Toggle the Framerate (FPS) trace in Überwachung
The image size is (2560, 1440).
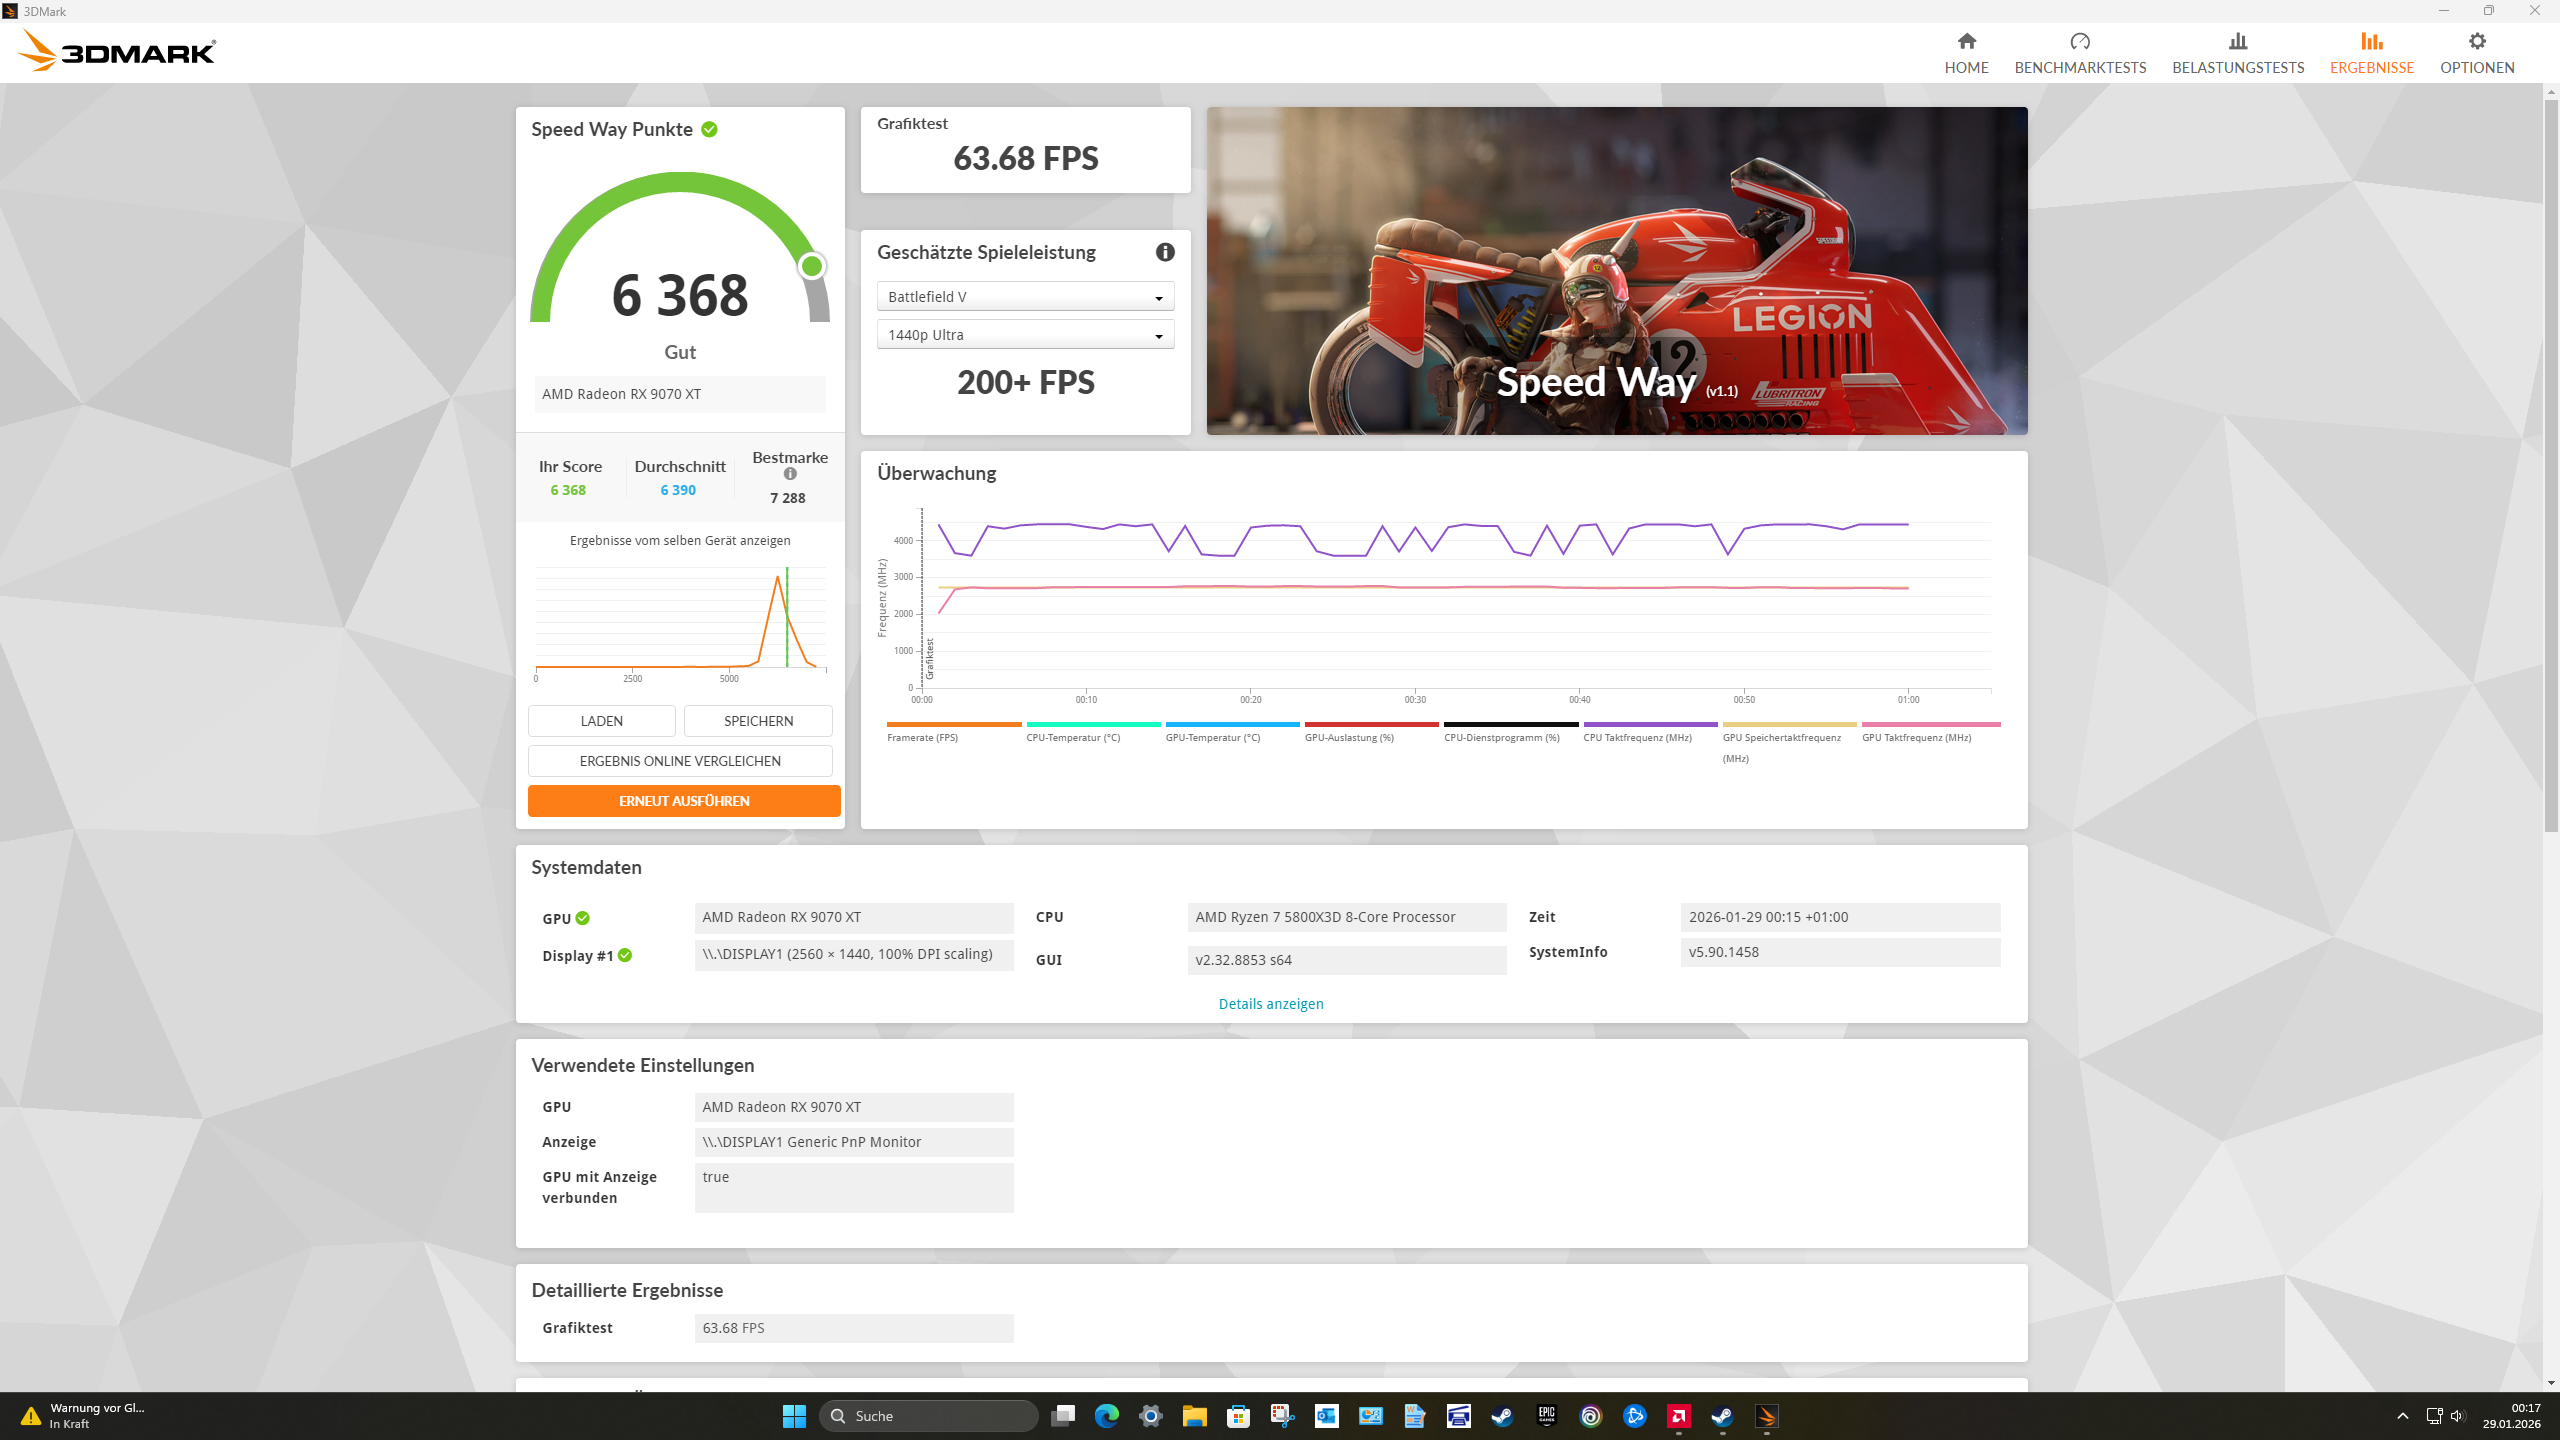[924, 737]
